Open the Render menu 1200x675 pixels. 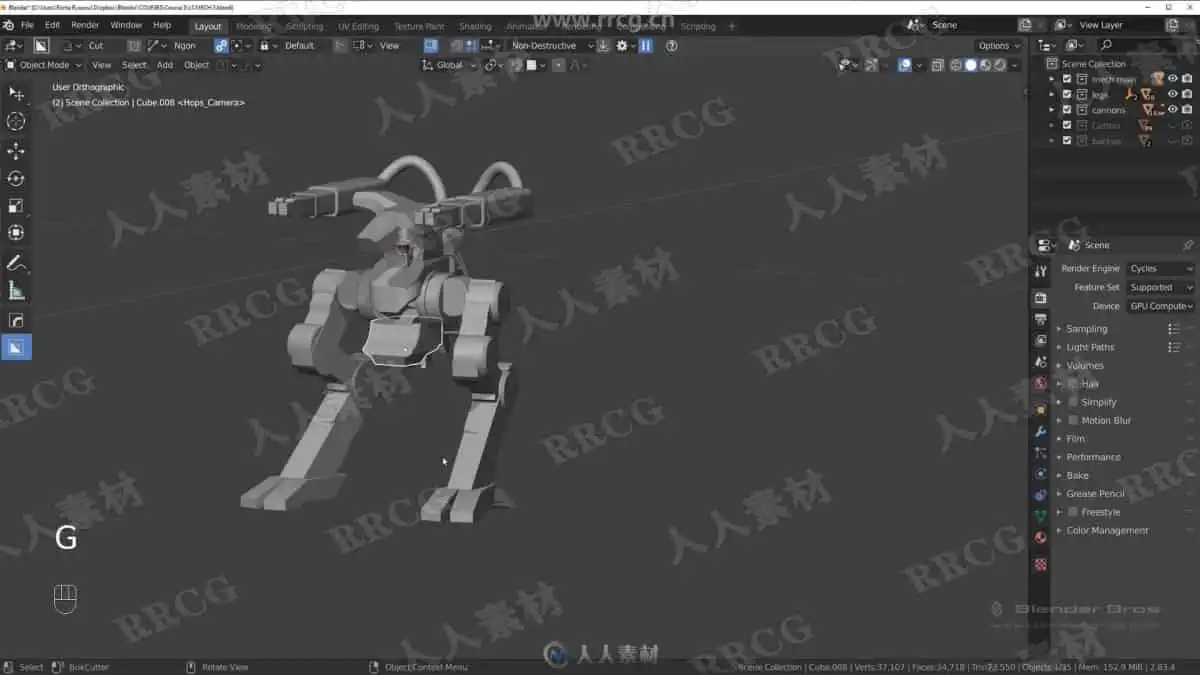click(x=85, y=25)
